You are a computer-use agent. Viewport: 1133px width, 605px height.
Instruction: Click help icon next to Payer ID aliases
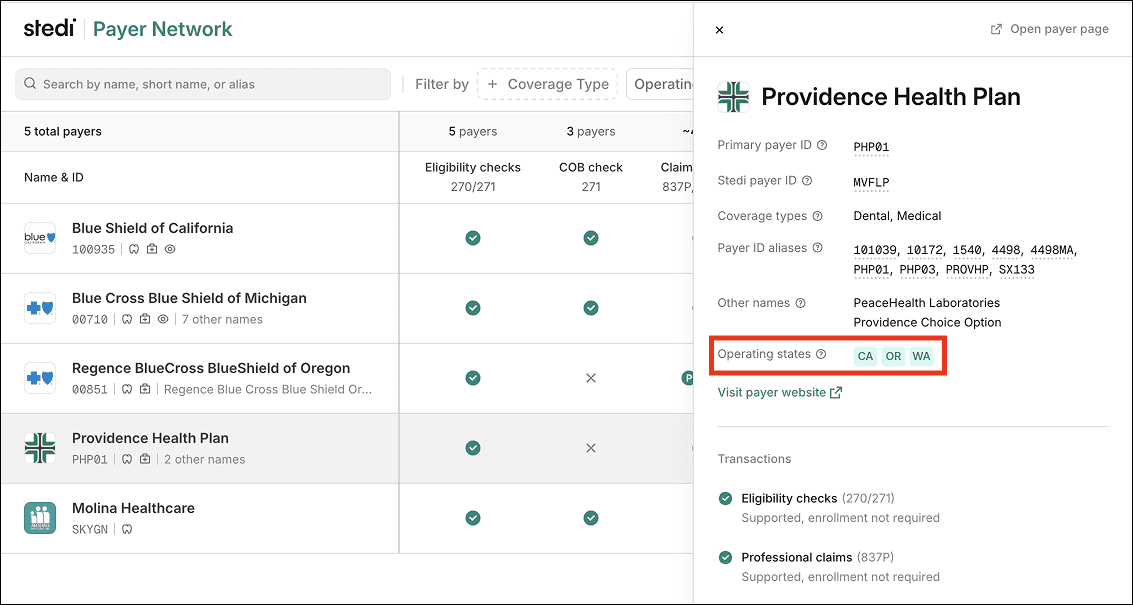817,247
